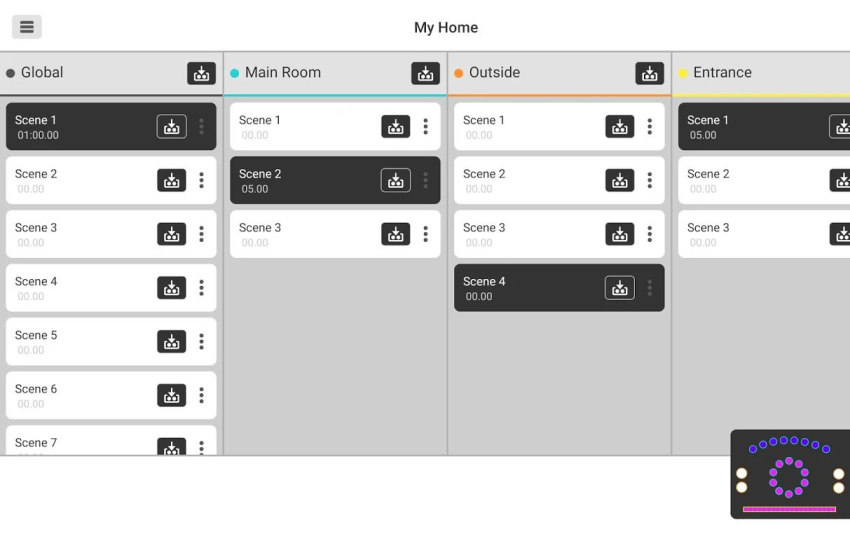Image resolution: width=850 pixels, height=536 pixels.
Task: Click the Main Room header save icon
Action: click(426, 73)
